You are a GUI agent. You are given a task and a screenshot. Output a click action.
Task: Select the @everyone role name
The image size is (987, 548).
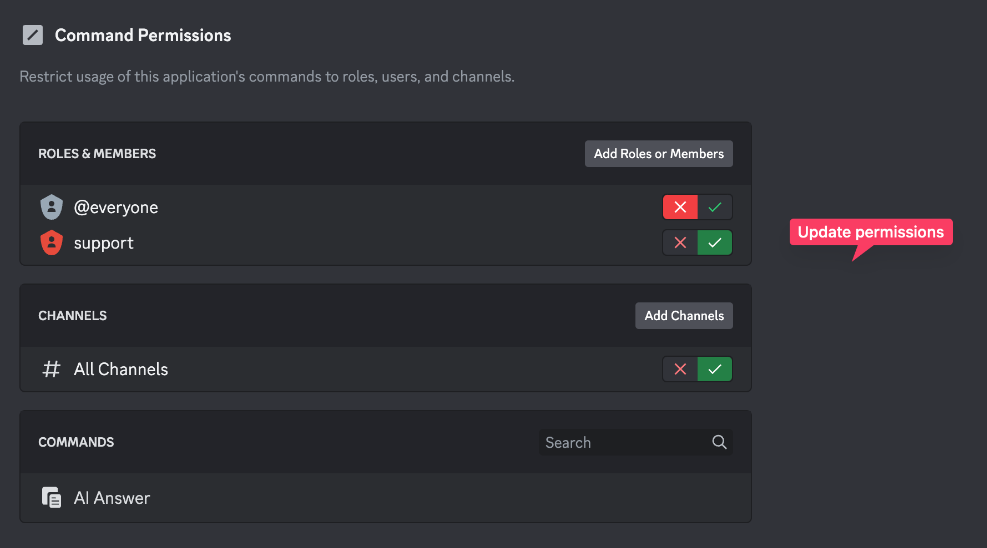pyautogui.click(x=116, y=208)
